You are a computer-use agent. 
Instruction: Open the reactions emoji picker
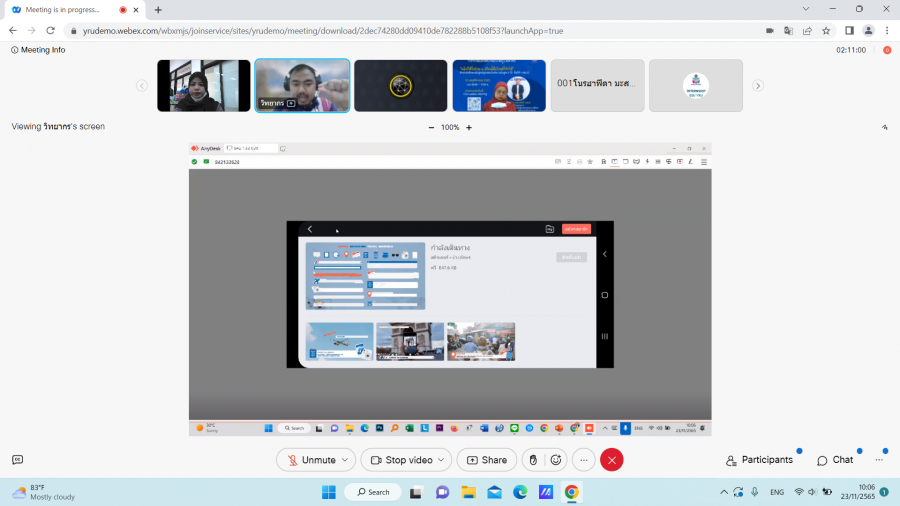coord(556,460)
